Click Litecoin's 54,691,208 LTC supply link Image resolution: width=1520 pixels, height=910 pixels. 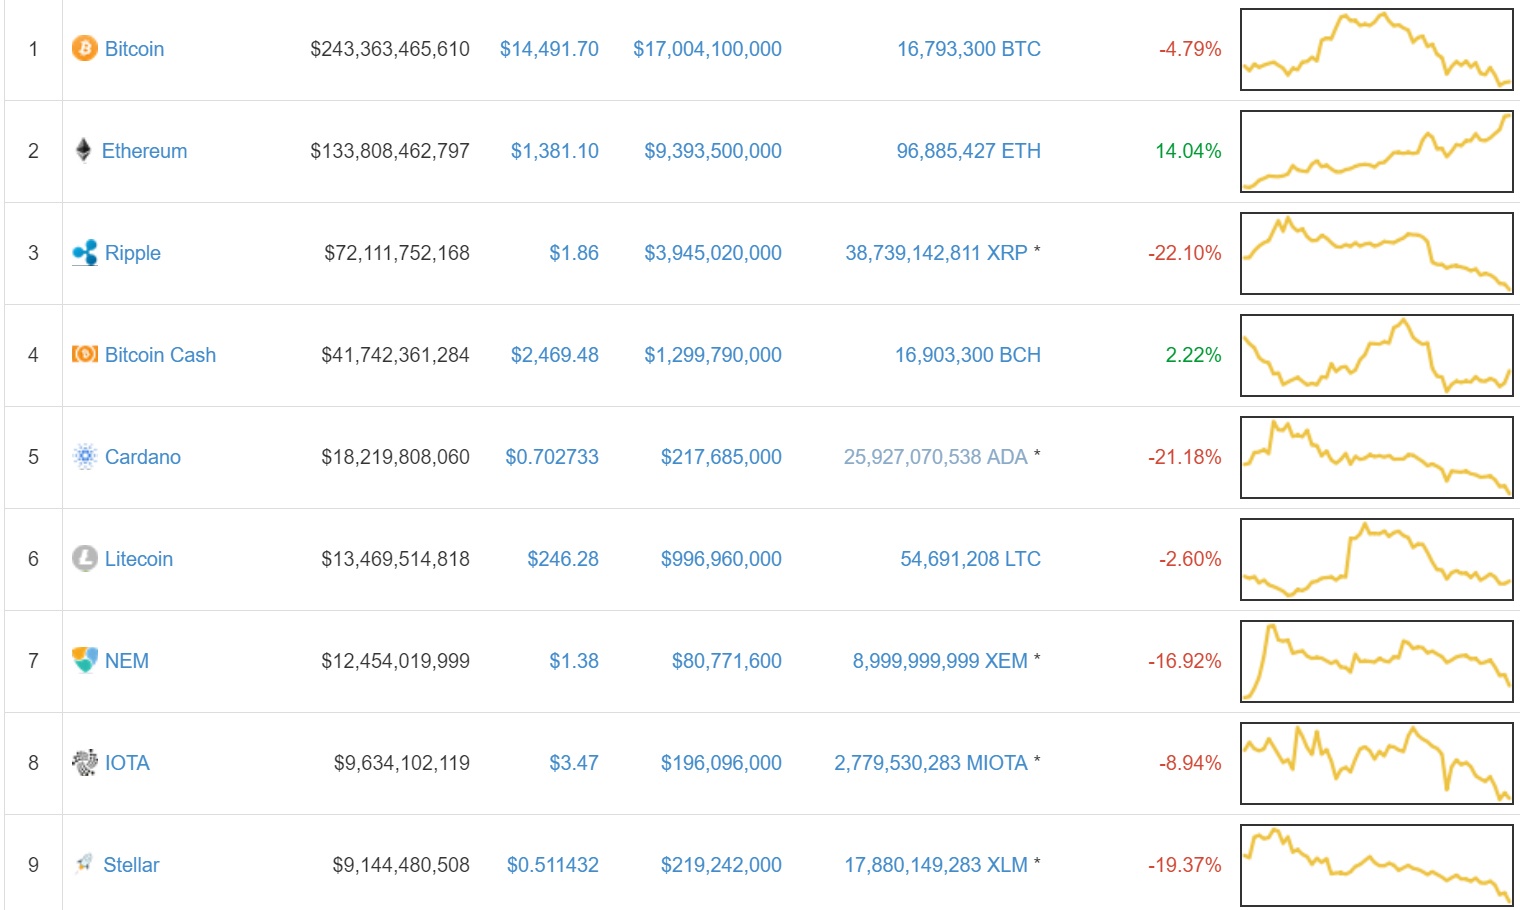click(x=968, y=559)
